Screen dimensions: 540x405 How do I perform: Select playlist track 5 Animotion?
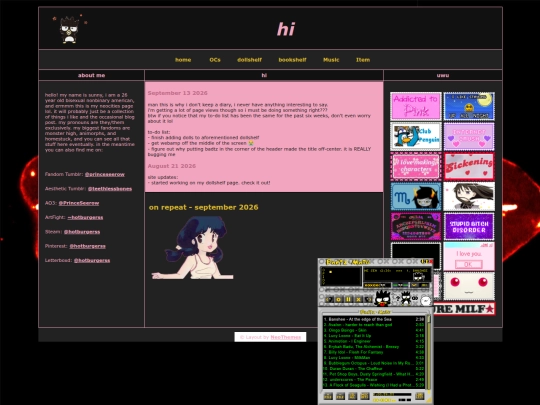click(374, 341)
